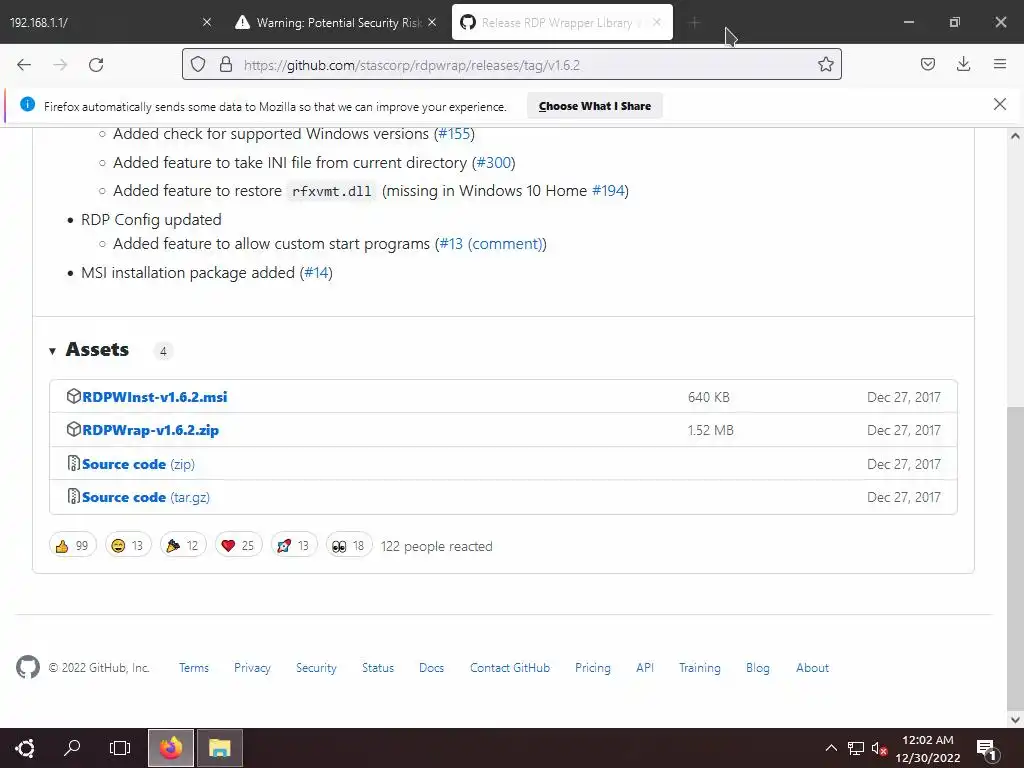Screen dimensions: 1024x768
Task: Open Task View on the taskbar
Action: click(x=120, y=748)
